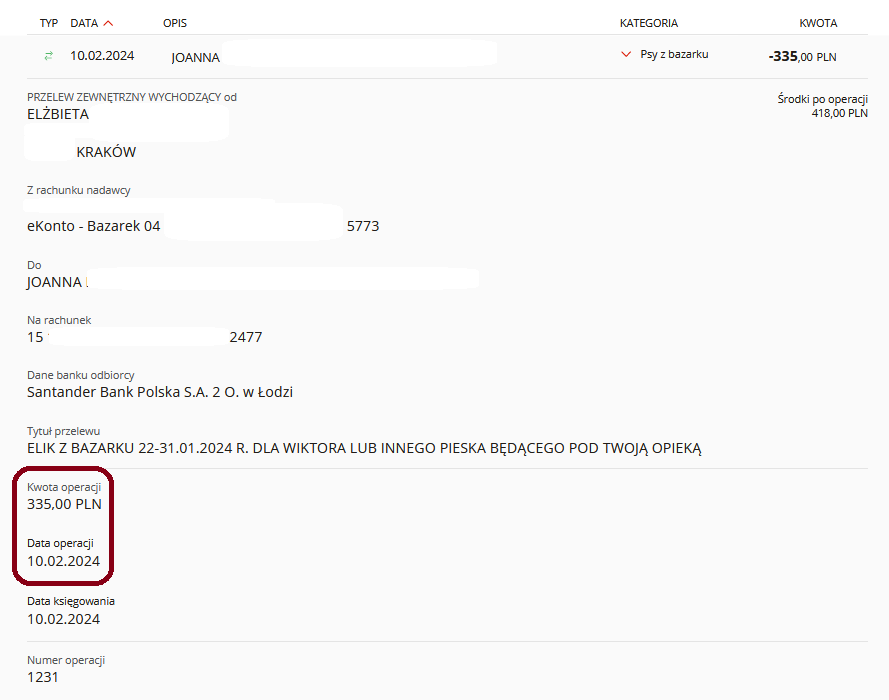Expand the category chevron beside Psy z bazarku
This screenshot has width=889, height=700.
point(626,55)
